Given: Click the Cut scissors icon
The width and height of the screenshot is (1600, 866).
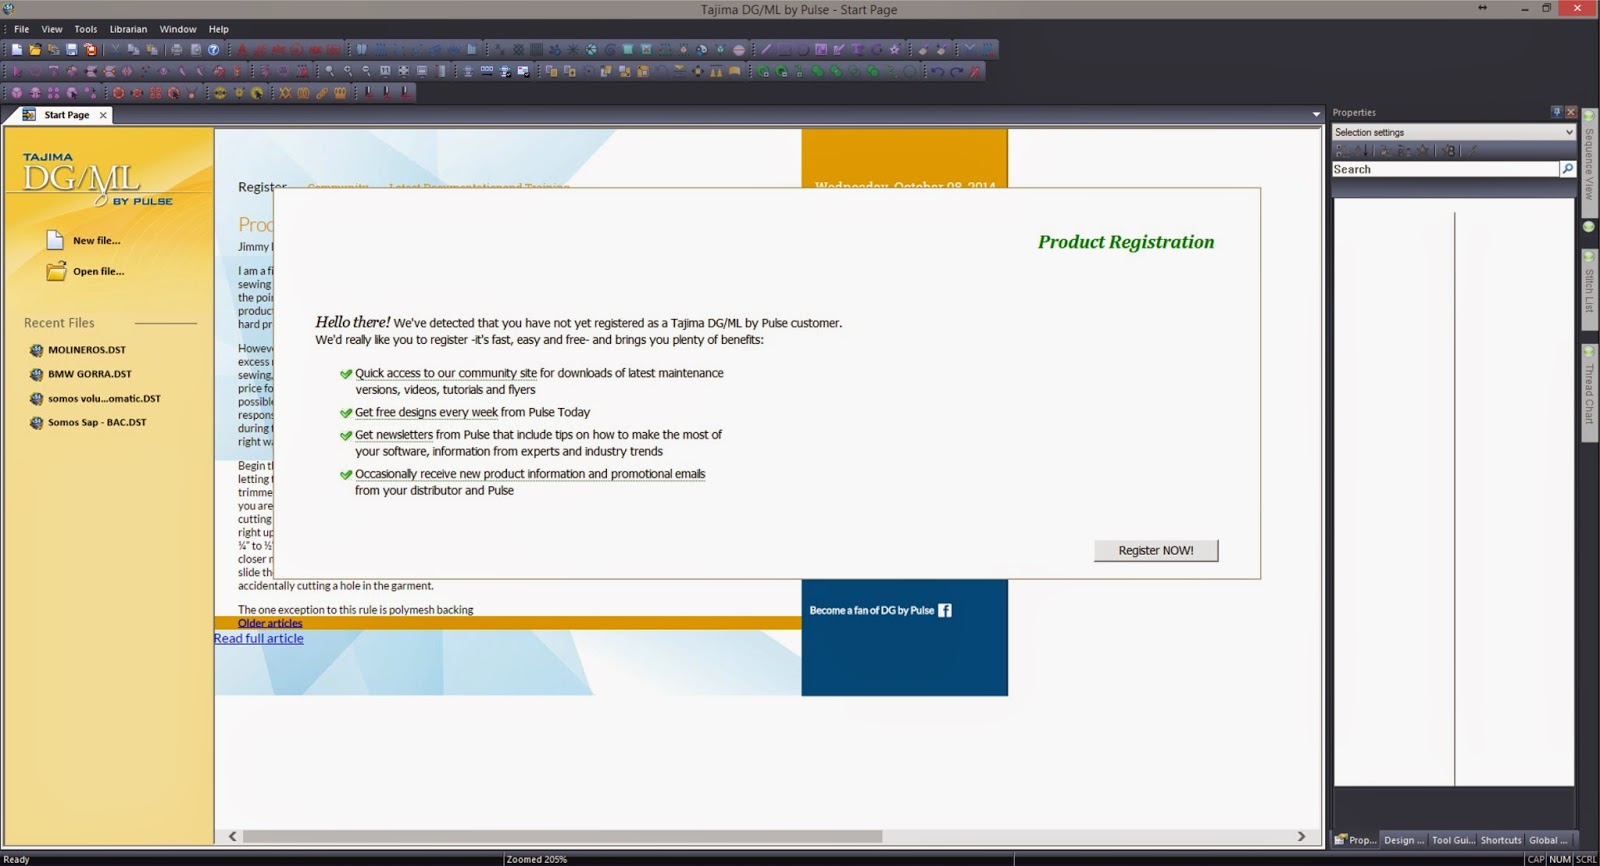Looking at the screenshot, I should click(115, 49).
